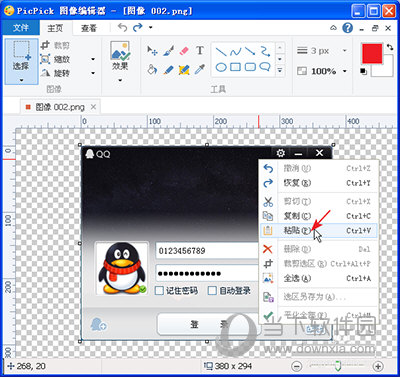Choose the straight Line shape
The width and height of the screenshot is (400, 378).
click(x=221, y=52)
